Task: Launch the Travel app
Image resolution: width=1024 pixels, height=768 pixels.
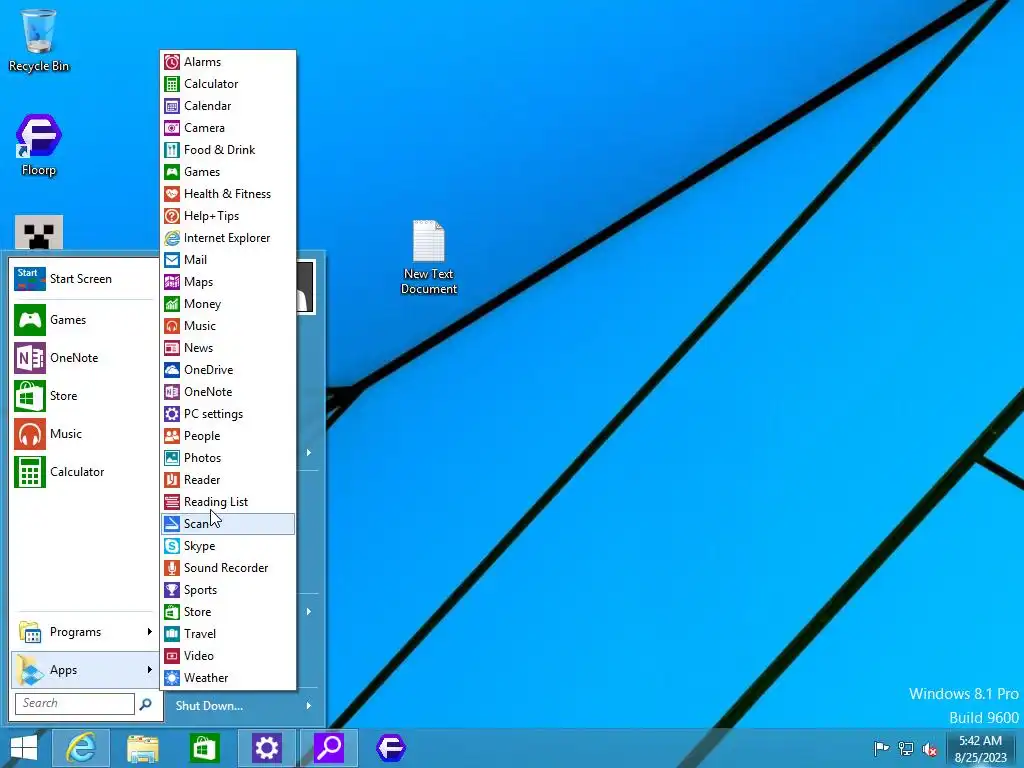Action: coord(228,633)
